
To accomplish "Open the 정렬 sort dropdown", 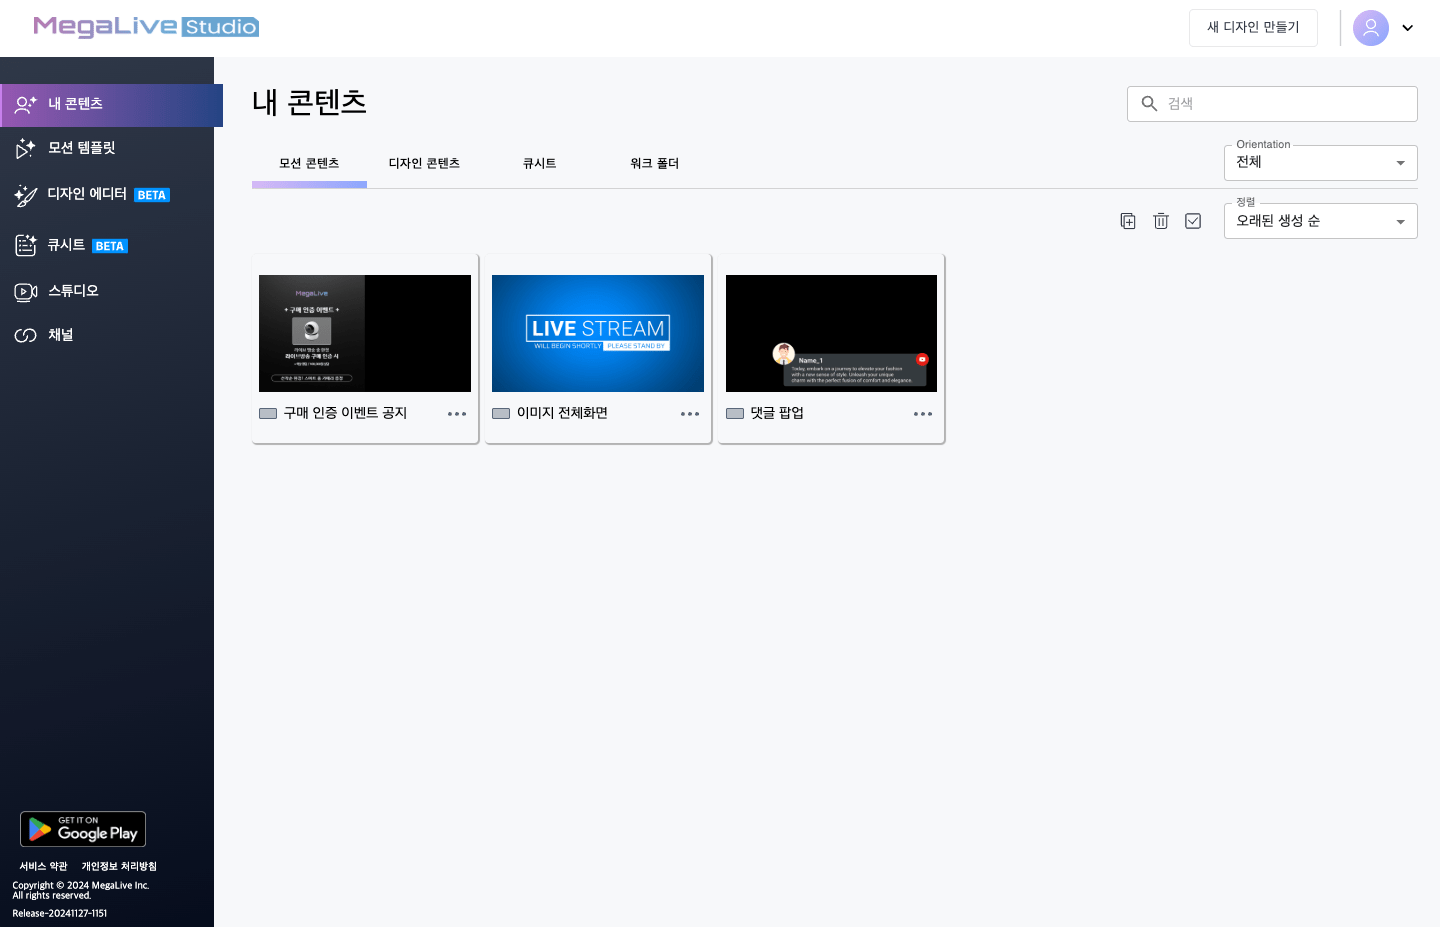I will point(1320,221).
